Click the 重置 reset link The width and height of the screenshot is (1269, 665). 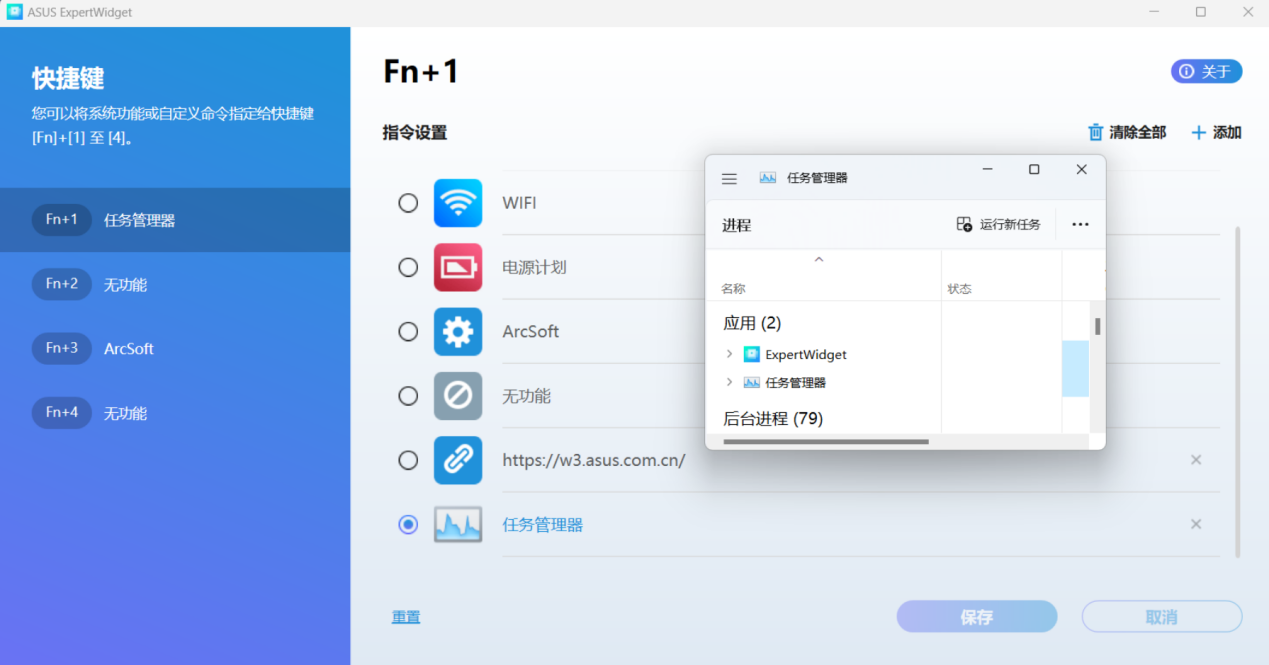(406, 617)
